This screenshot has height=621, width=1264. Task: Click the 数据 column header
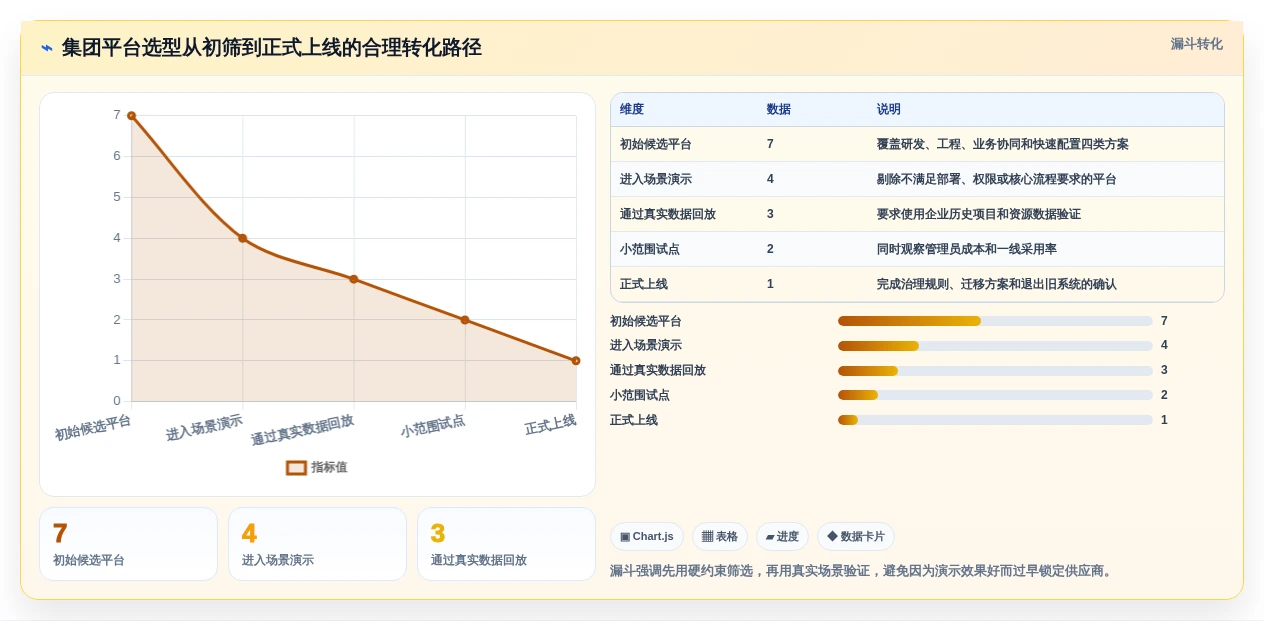coord(779,109)
